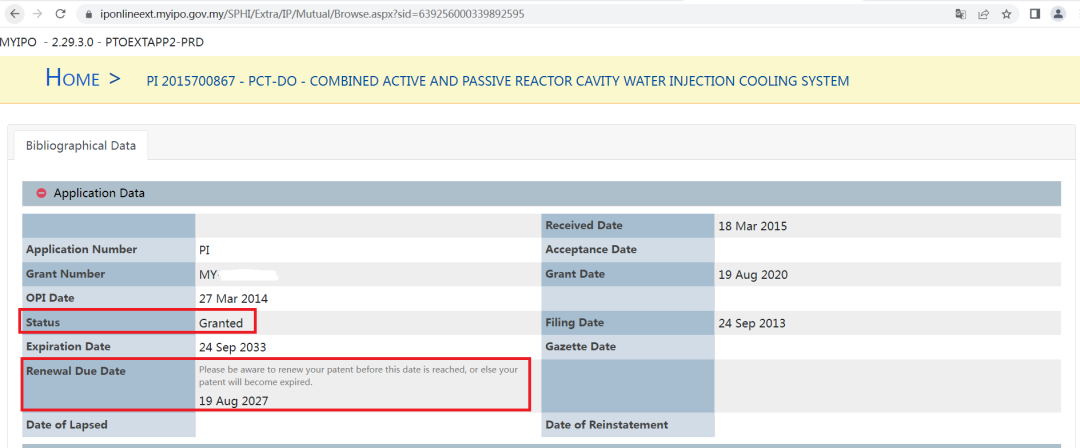The width and height of the screenshot is (1080, 448).
Task: Click the 19 Aug 2027 renewal date
Action: pyautogui.click(x=233, y=400)
